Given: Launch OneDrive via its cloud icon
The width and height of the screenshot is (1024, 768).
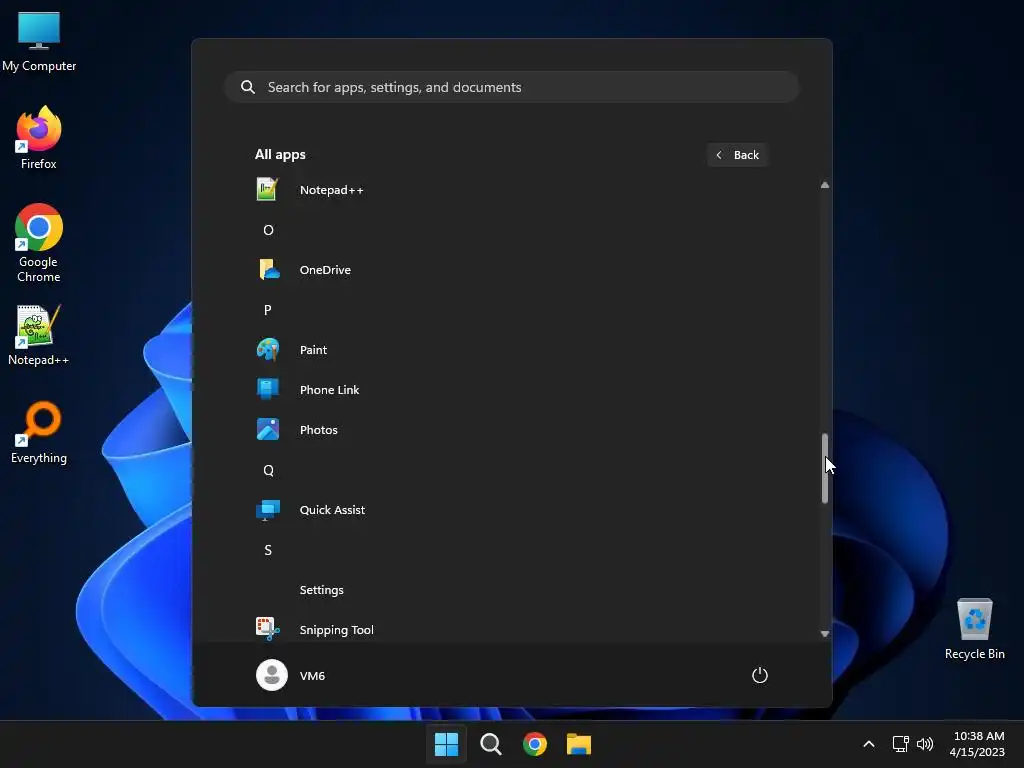Looking at the screenshot, I should (268, 269).
